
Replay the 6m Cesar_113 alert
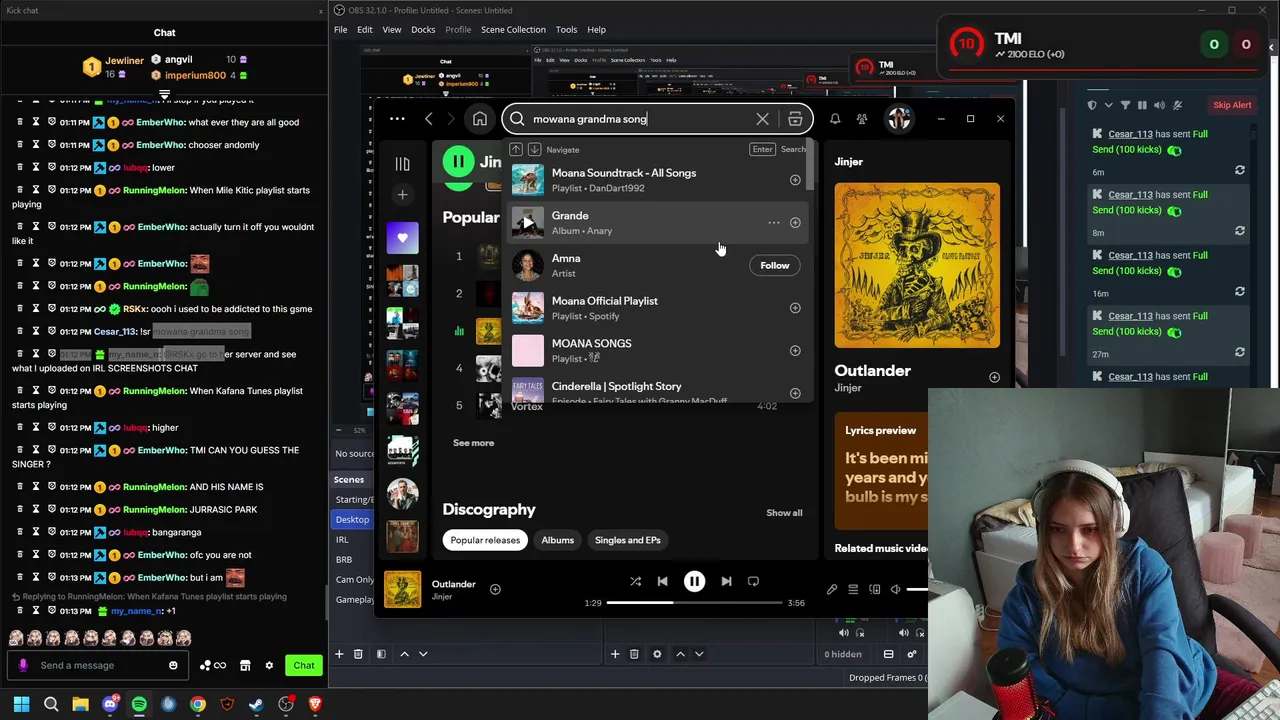pyautogui.click(x=1240, y=170)
